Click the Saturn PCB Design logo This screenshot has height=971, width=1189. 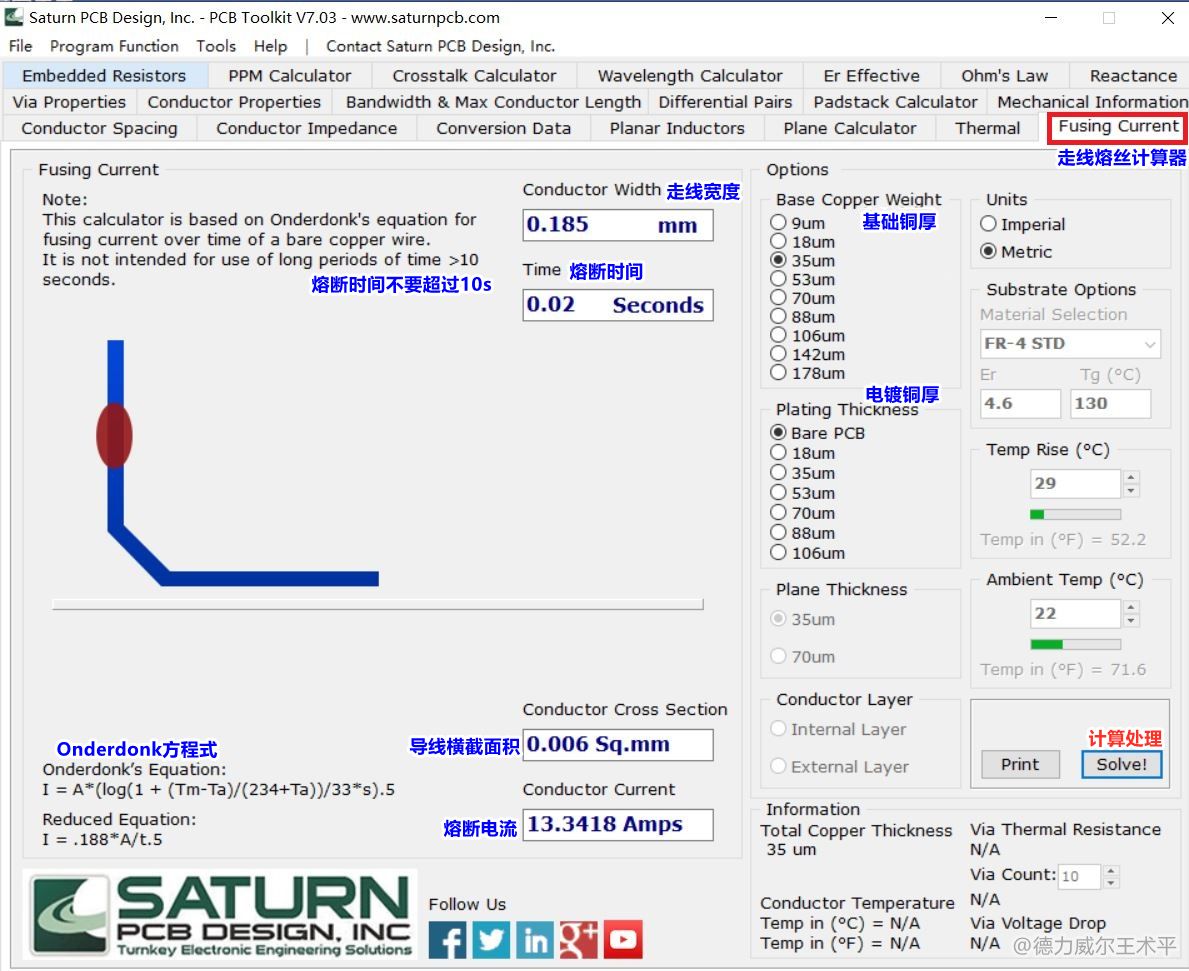pos(221,915)
